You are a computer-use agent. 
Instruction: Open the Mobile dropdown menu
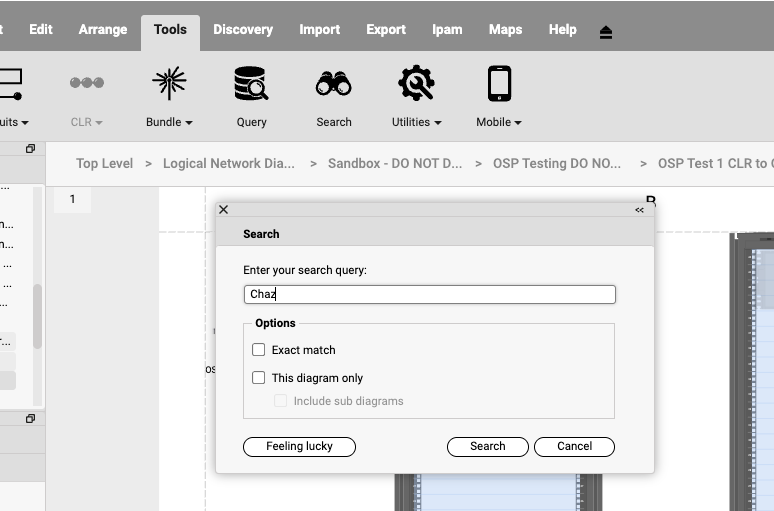[x=518, y=123]
